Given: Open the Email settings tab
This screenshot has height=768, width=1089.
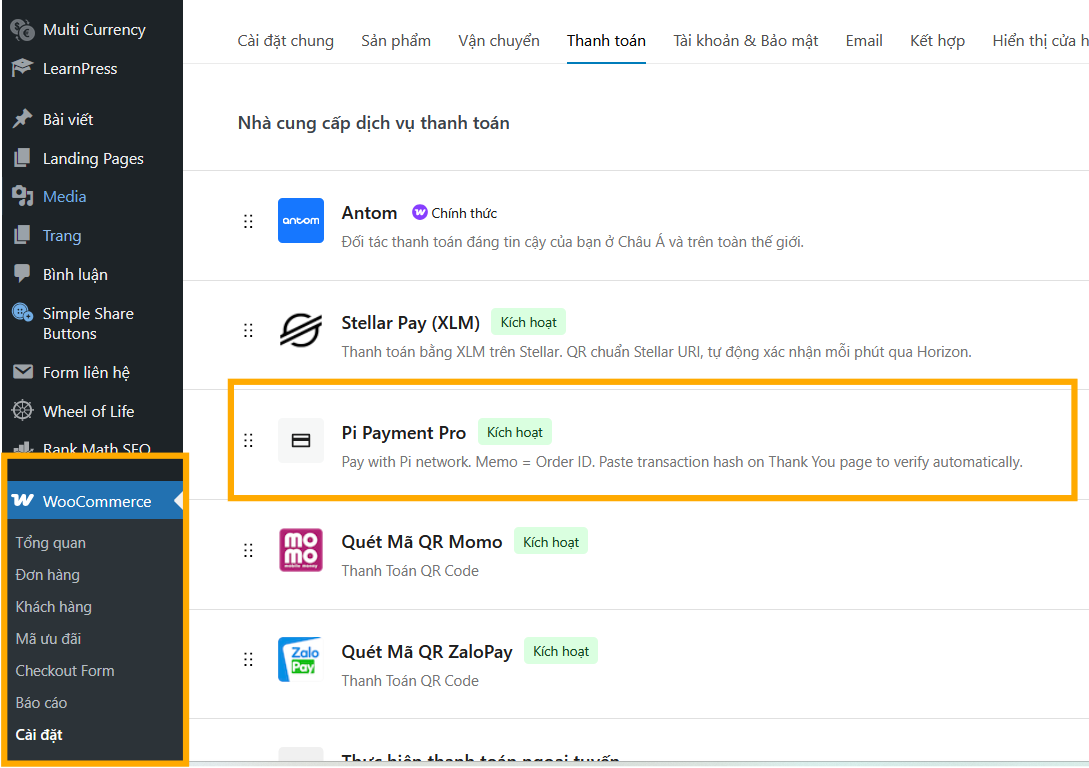Looking at the screenshot, I should [x=864, y=41].
